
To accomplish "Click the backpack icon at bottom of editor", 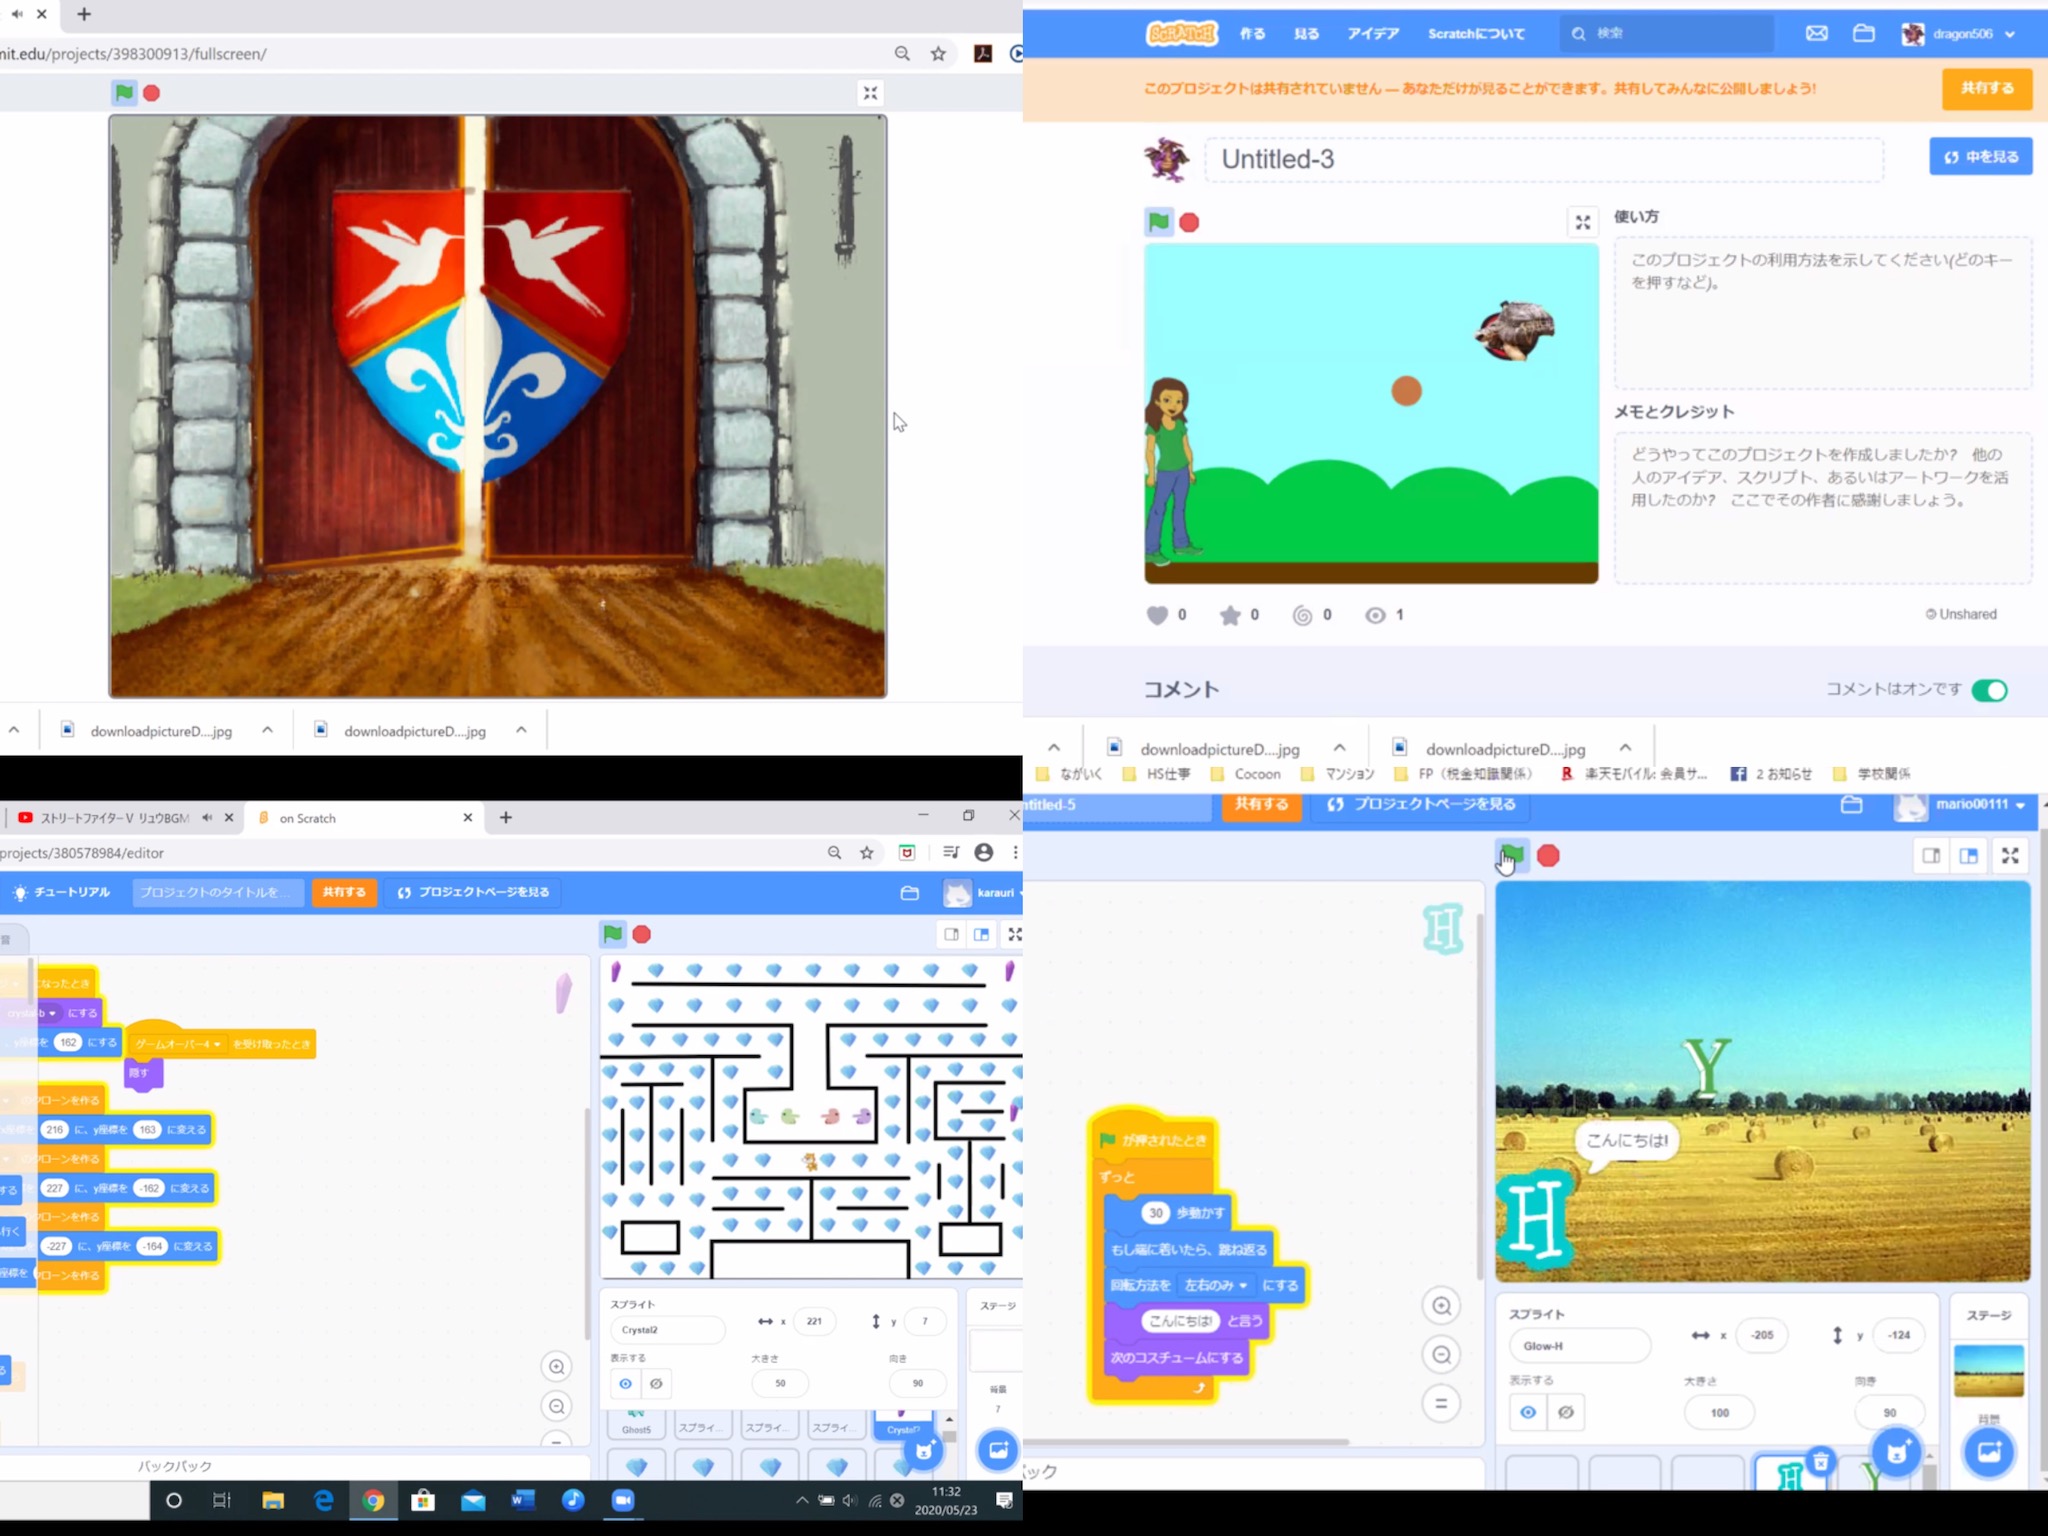I will pyautogui.click(x=174, y=1465).
